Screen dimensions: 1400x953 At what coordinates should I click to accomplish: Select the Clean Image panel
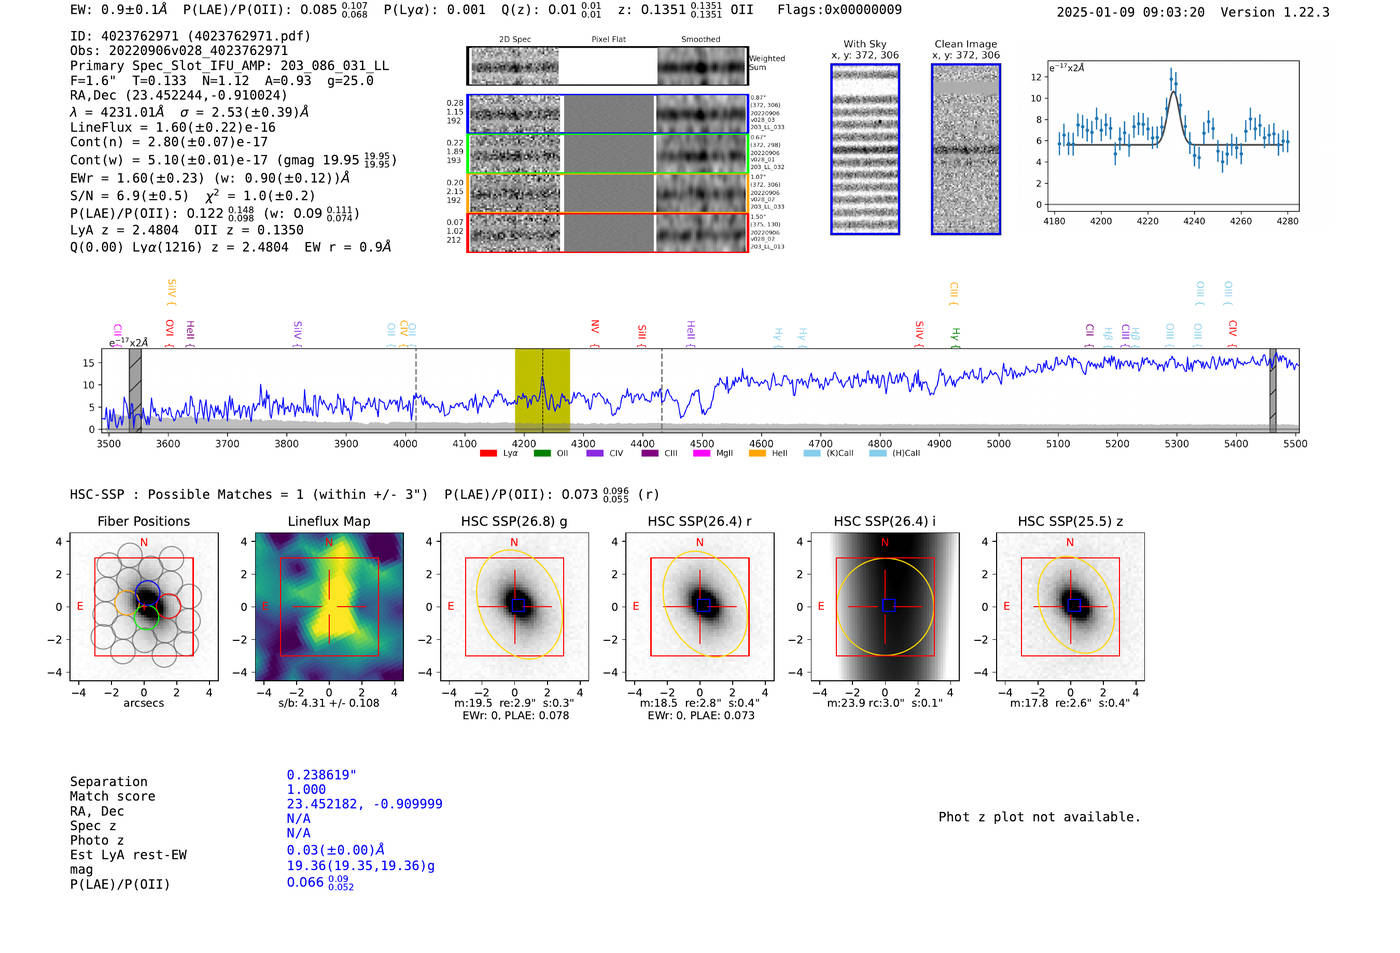click(966, 149)
